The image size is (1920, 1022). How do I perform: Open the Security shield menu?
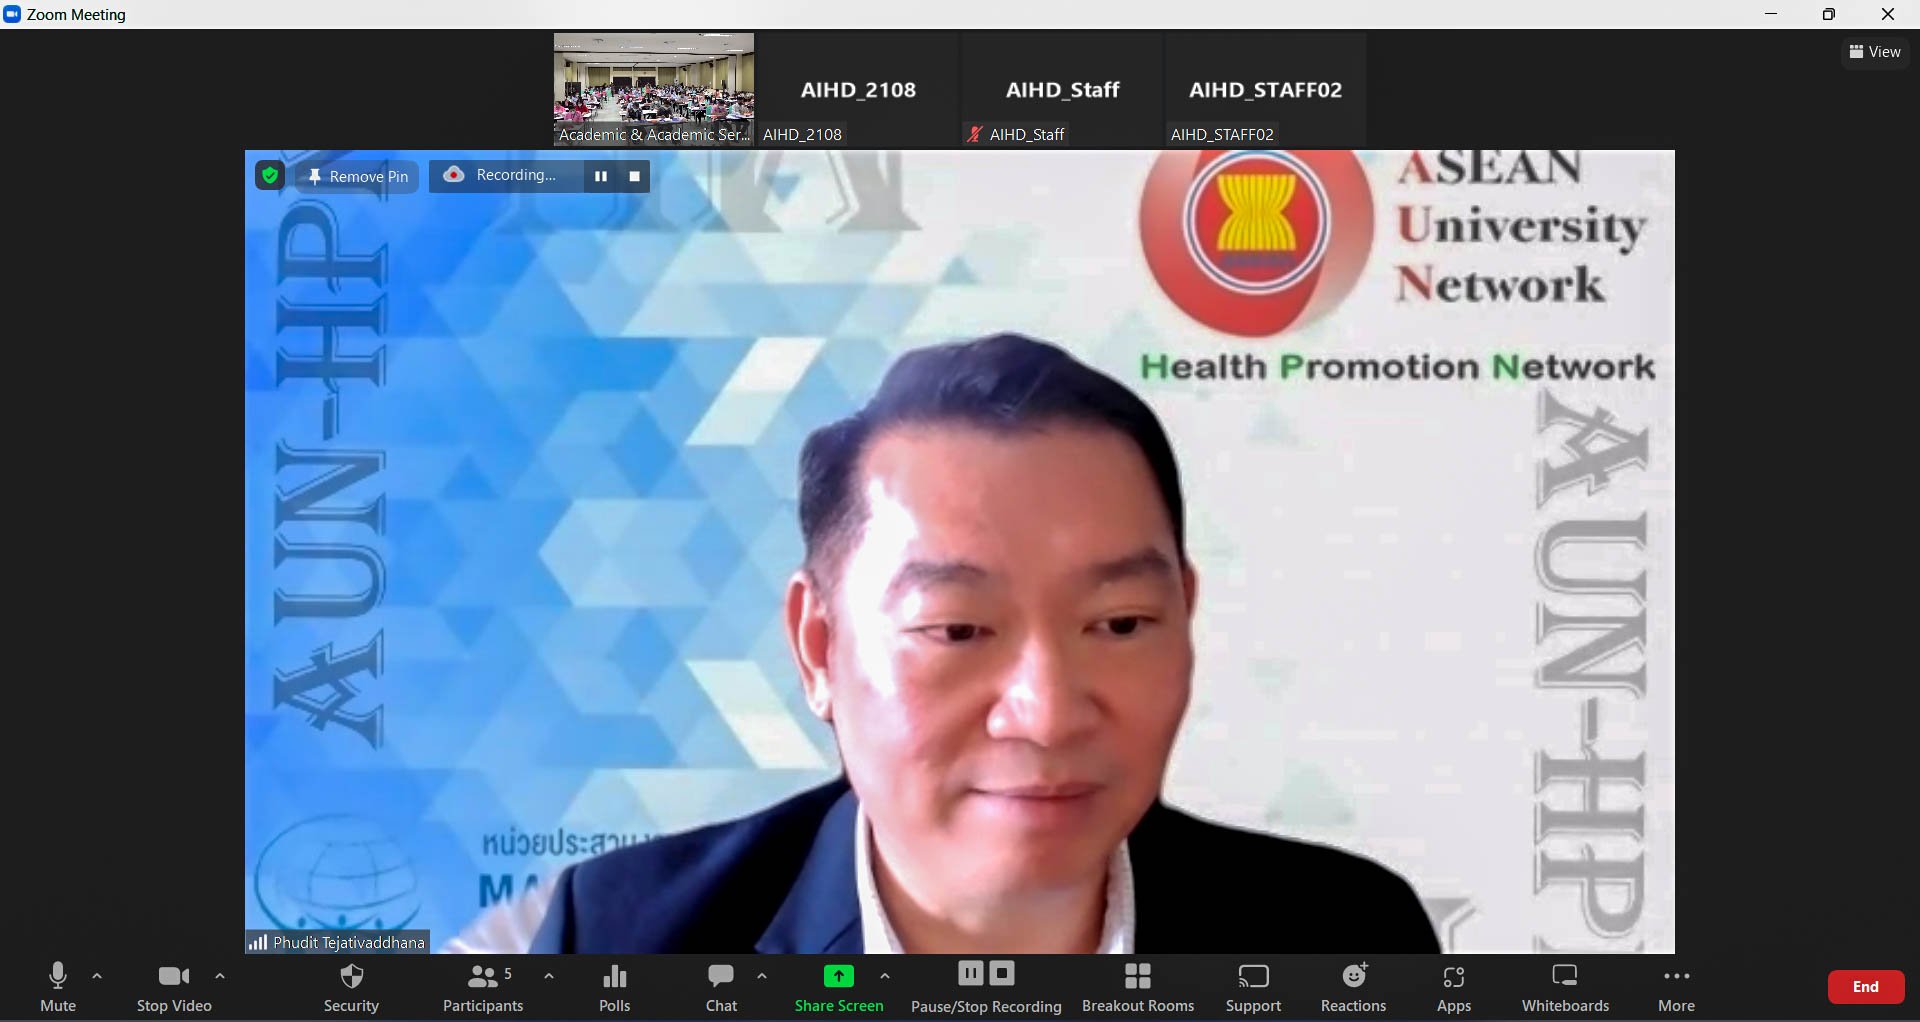click(x=351, y=987)
